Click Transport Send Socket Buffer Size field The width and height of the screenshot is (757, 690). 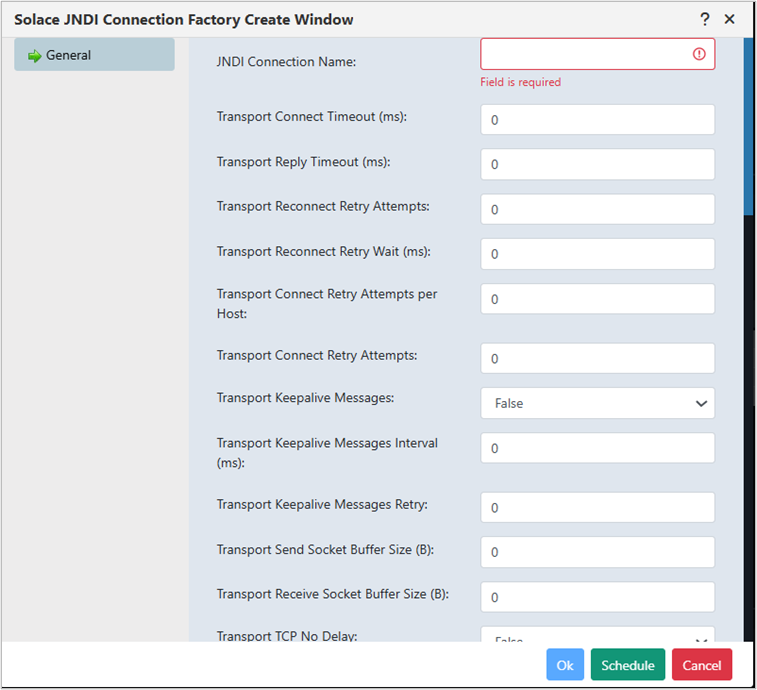[x=597, y=552]
